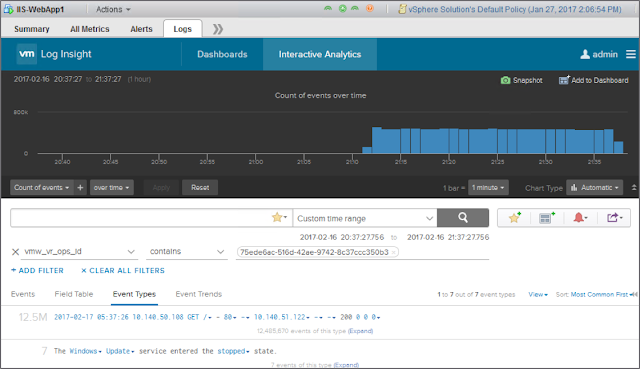The height and width of the screenshot is (369, 640).
Task: Show more tabs with double chevron
Action: pyautogui.click(x=218, y=29)
